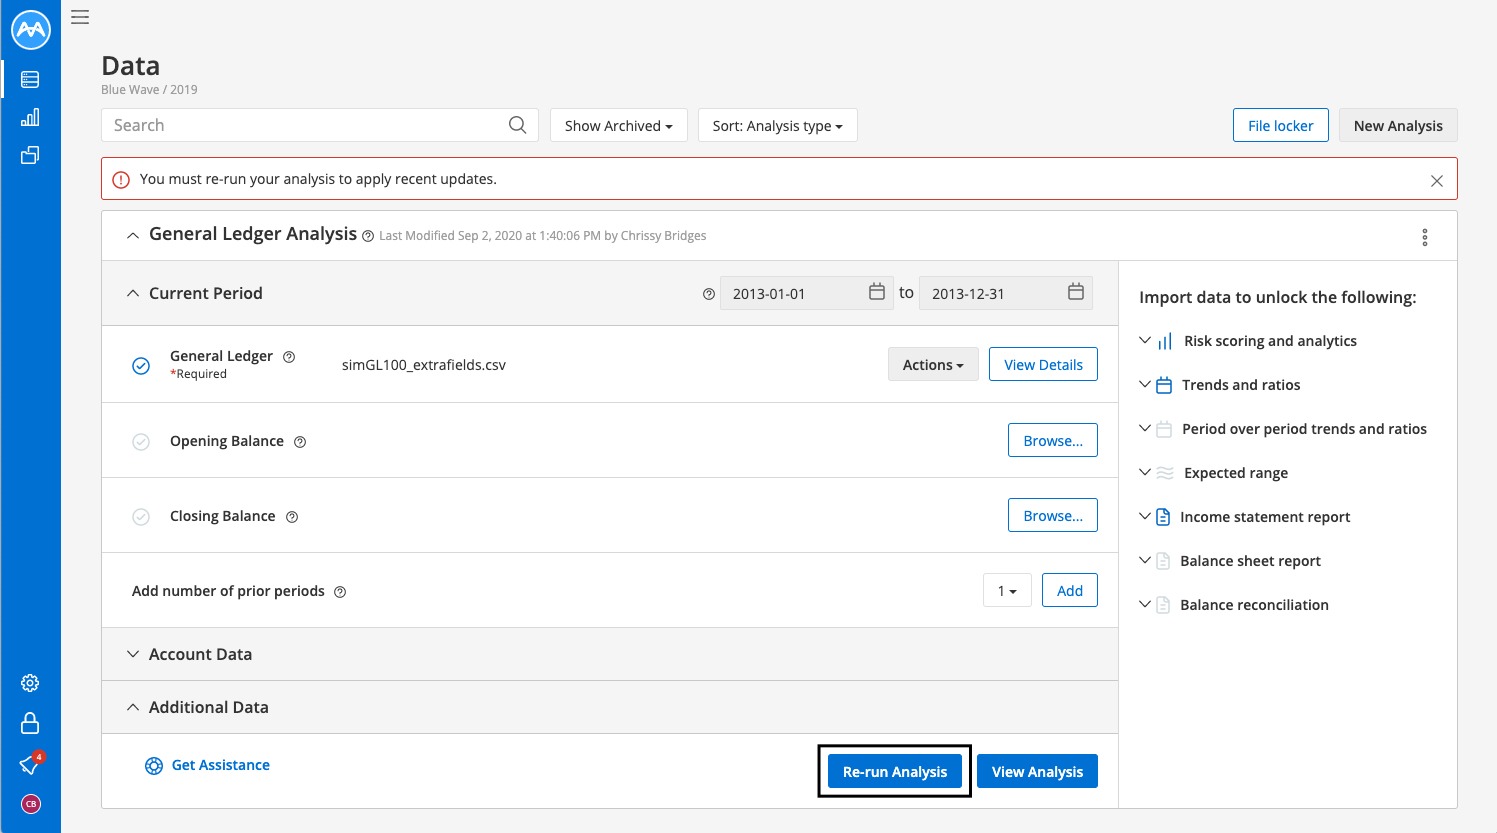
Task: Click General Ledger help icon
Action: tap(289, 357)
